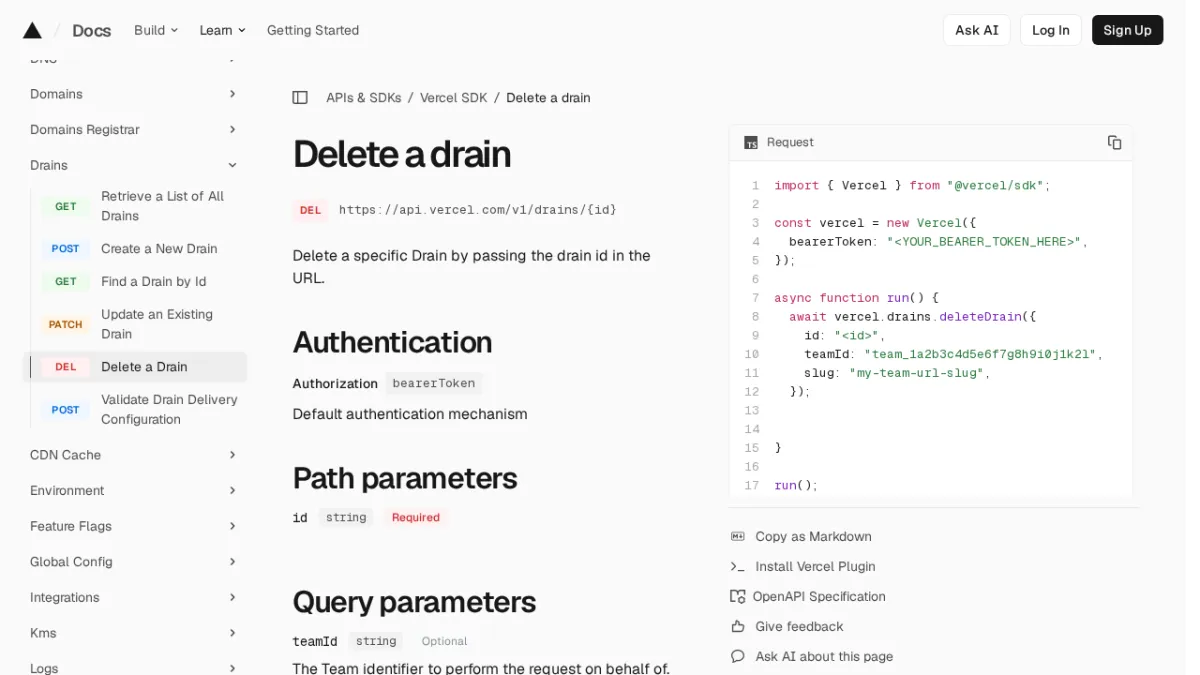The width and height of the screenshot is (1200, 675).
Task: Expand the Feature Flags section
Action: pos(232,526)
